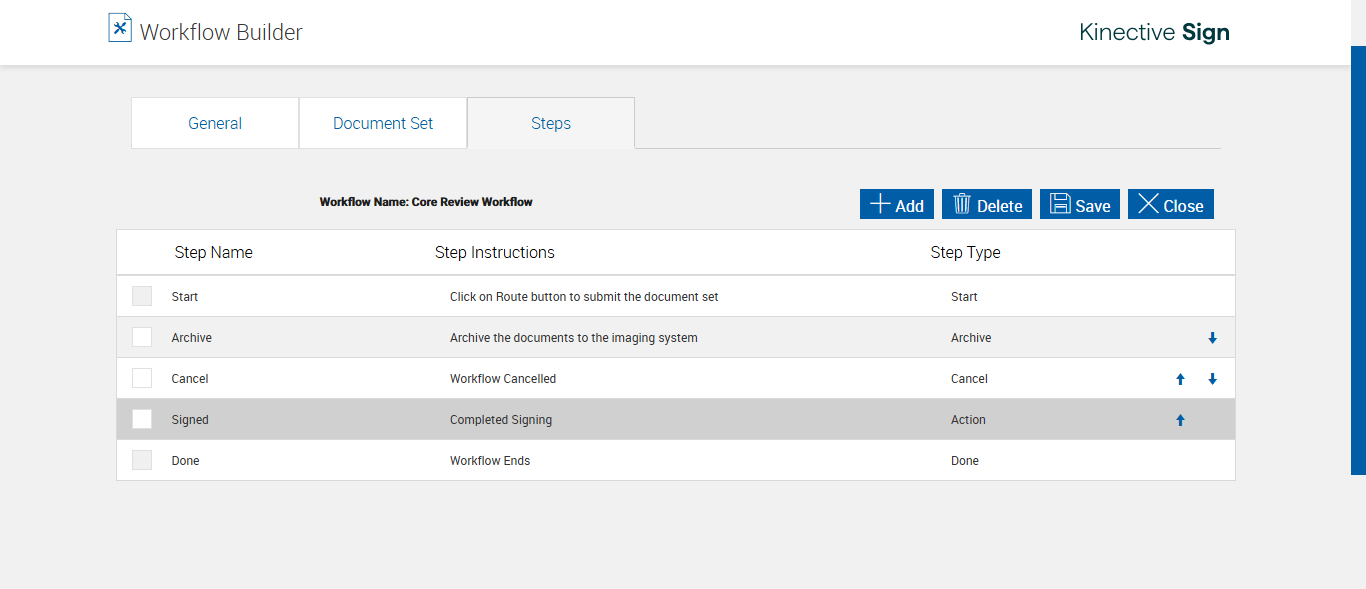The width and height of the screenshot is (1366, 589).
Task: Click the Workflow Builder logo icon
Action: pos(120,28)
